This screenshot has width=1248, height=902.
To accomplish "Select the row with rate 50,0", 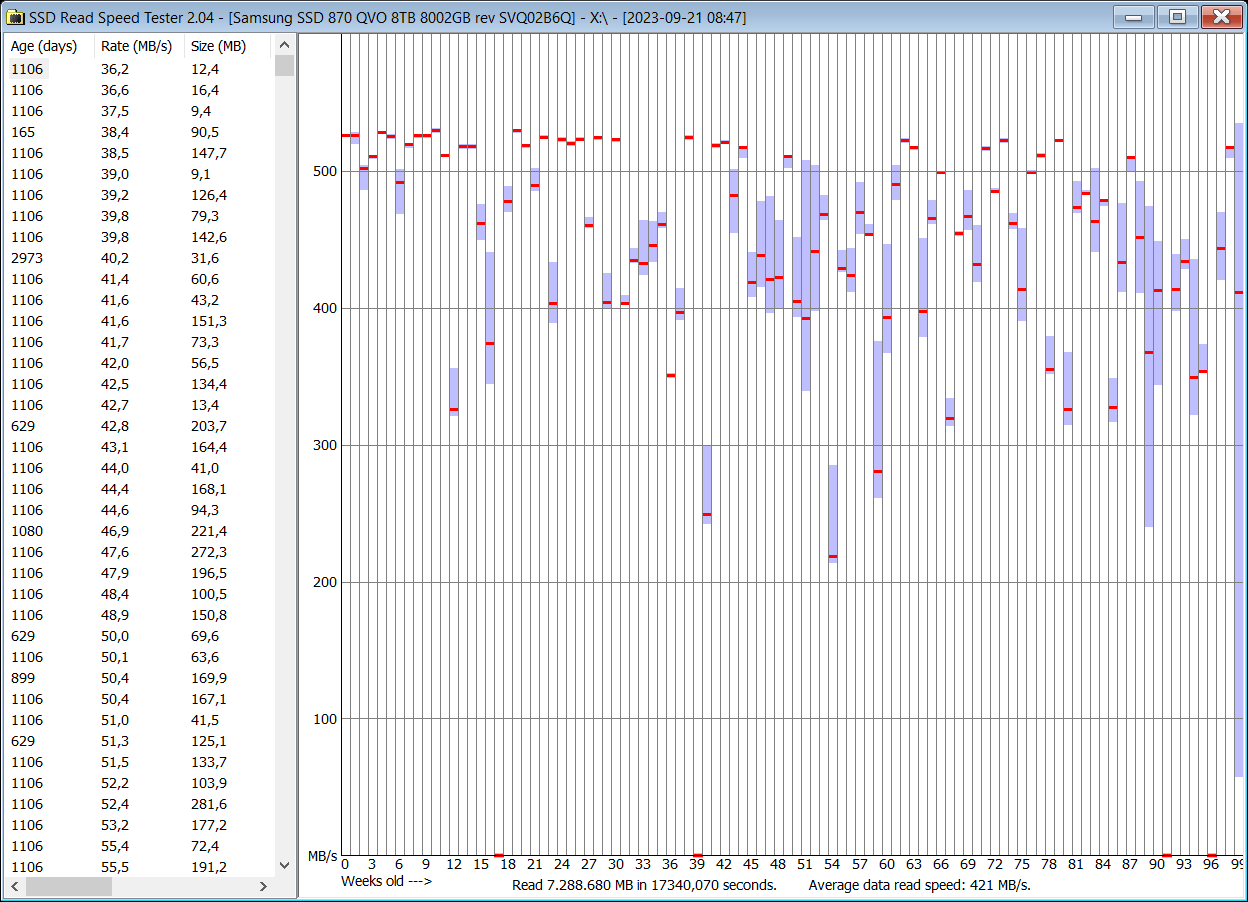I will tap(140, 636).
